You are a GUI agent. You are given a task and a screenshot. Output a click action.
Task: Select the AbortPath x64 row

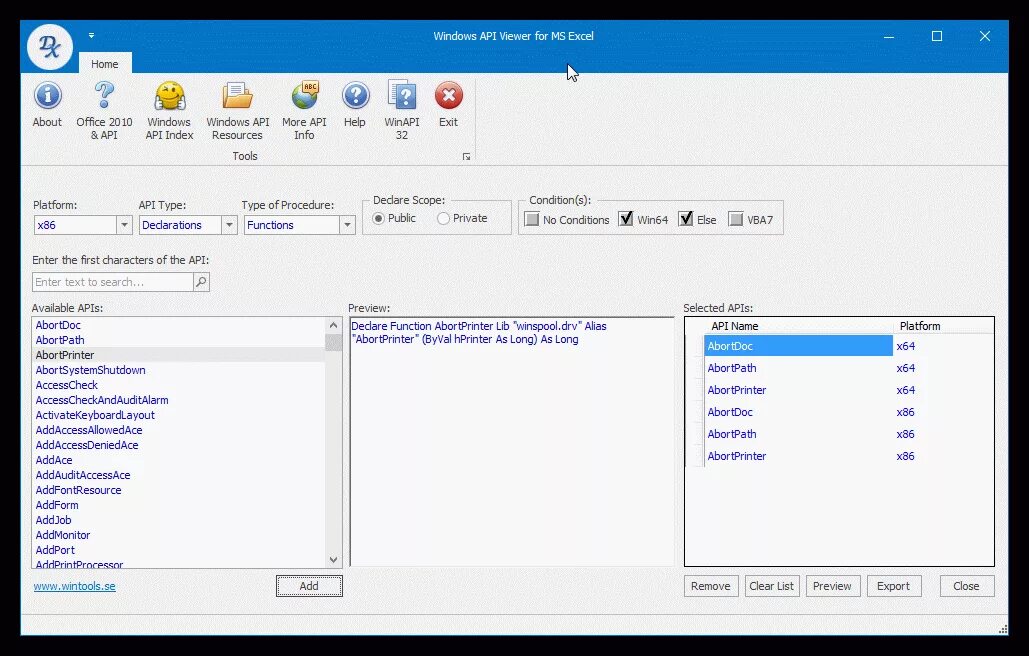click(849, 369)
